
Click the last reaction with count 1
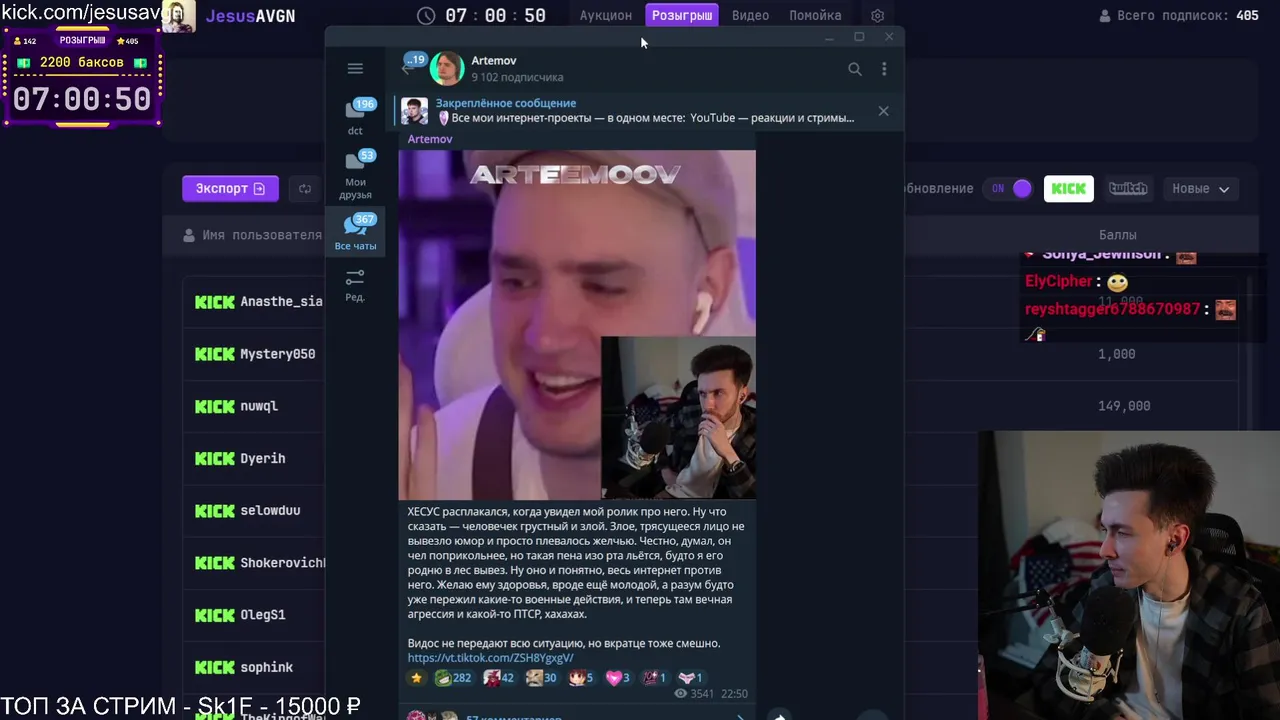click(x=691, y=678)
